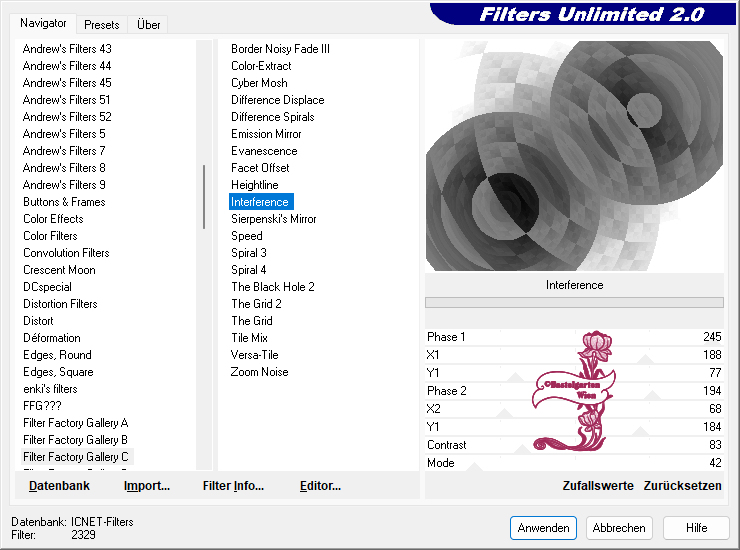Adjust the Mode slider
740x550 pixels.
(574, 463)
